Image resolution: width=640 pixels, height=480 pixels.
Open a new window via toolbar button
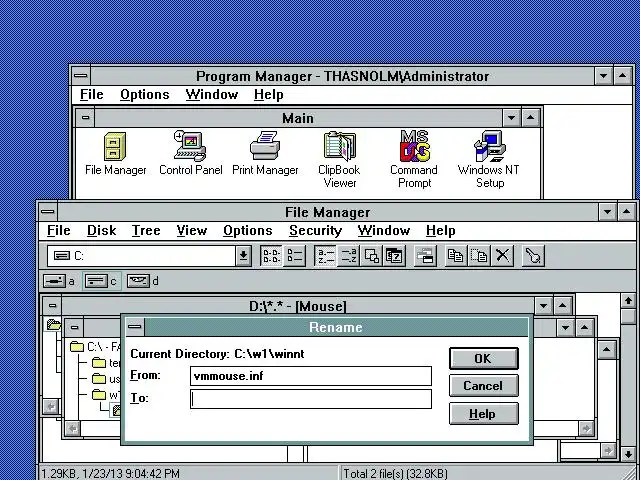pos(425,256)
